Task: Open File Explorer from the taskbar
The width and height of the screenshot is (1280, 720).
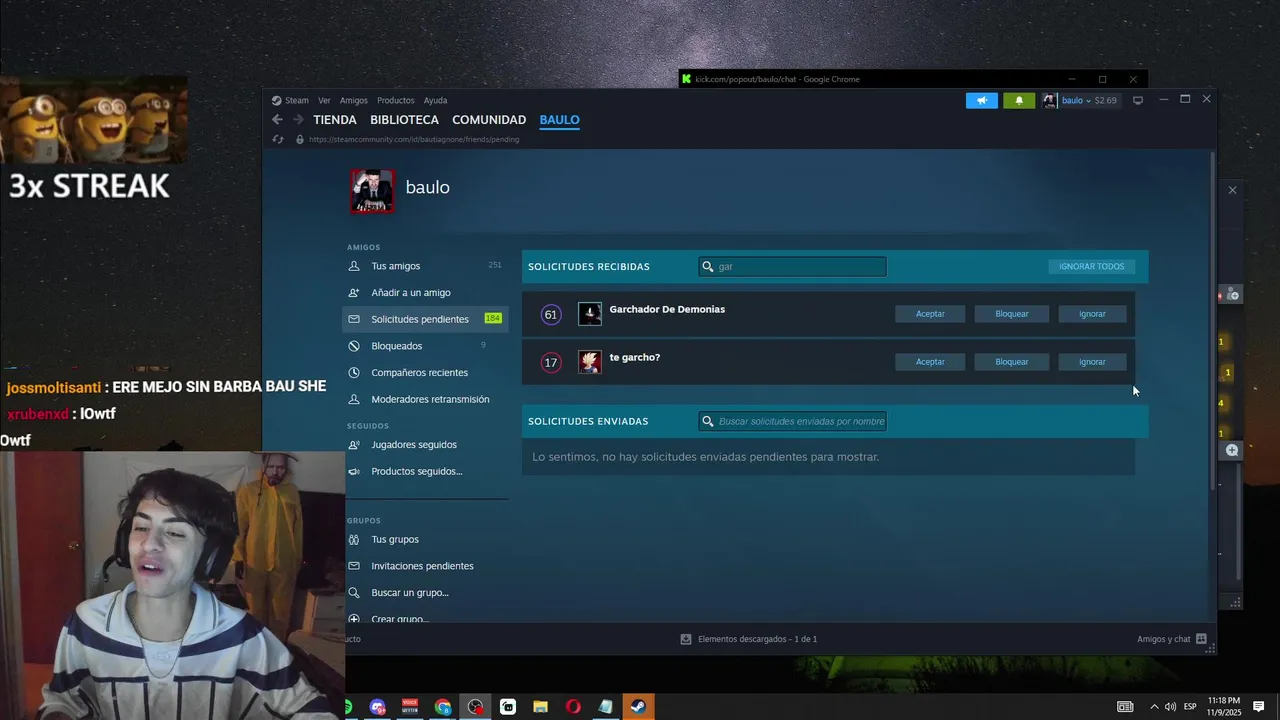Action: pyautogui.click(x=540, y=707)
